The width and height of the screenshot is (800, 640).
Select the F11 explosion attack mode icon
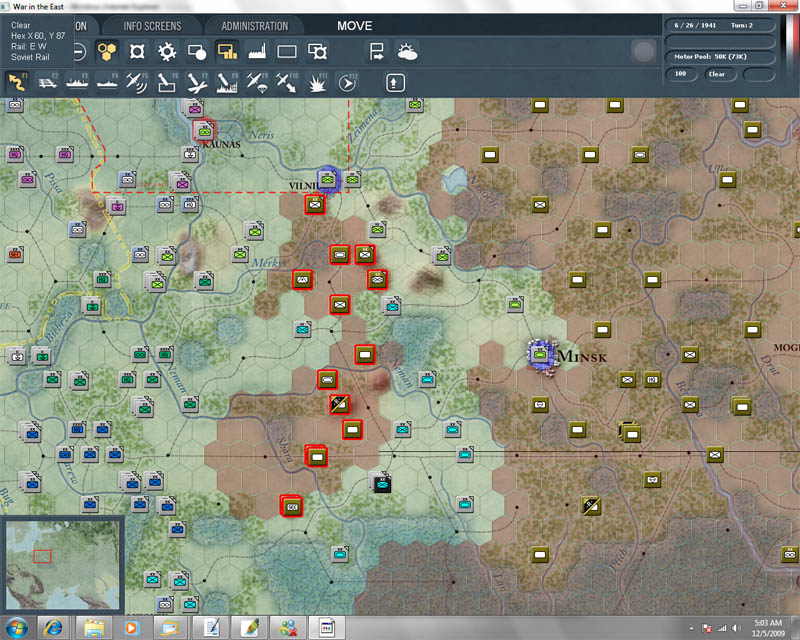317,82
